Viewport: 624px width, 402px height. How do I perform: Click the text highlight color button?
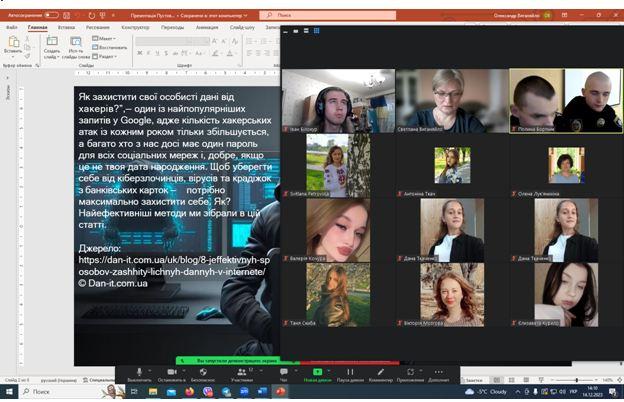[215, 53]
